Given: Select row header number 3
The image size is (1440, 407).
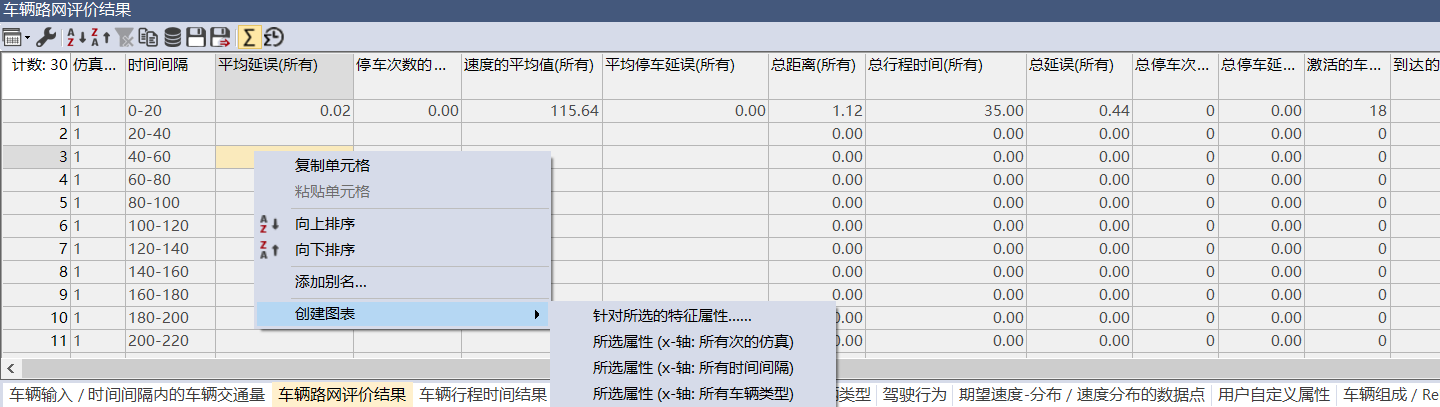Looking at the screenshot, I should click(35, 157).
